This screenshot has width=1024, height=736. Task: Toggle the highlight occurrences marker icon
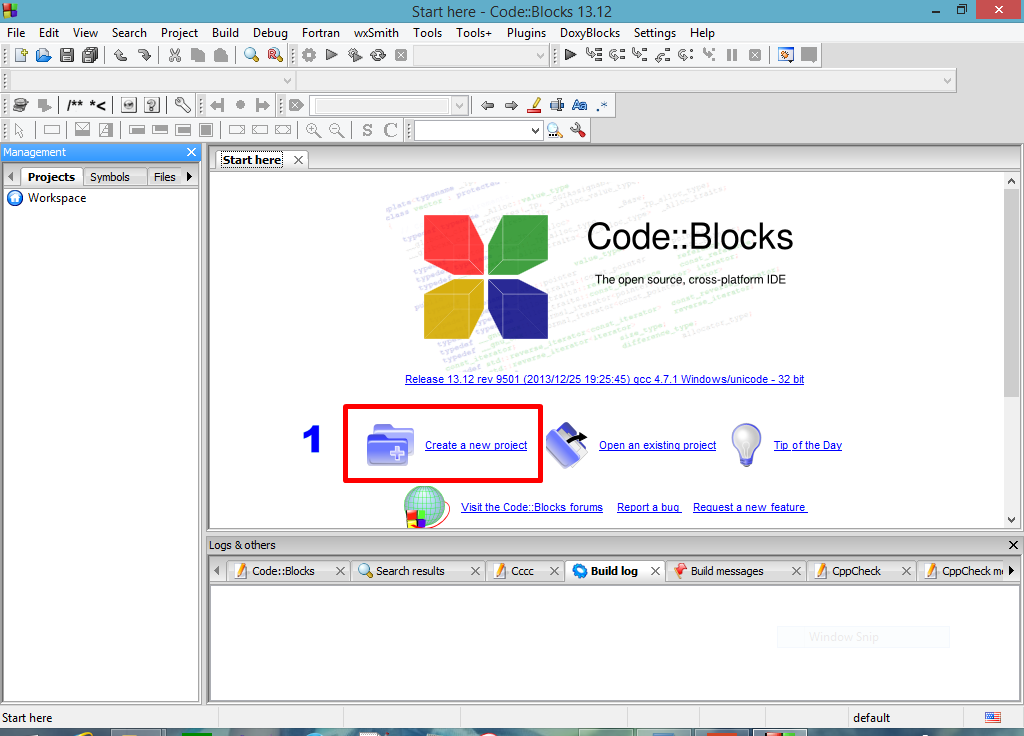pos(534,105)
